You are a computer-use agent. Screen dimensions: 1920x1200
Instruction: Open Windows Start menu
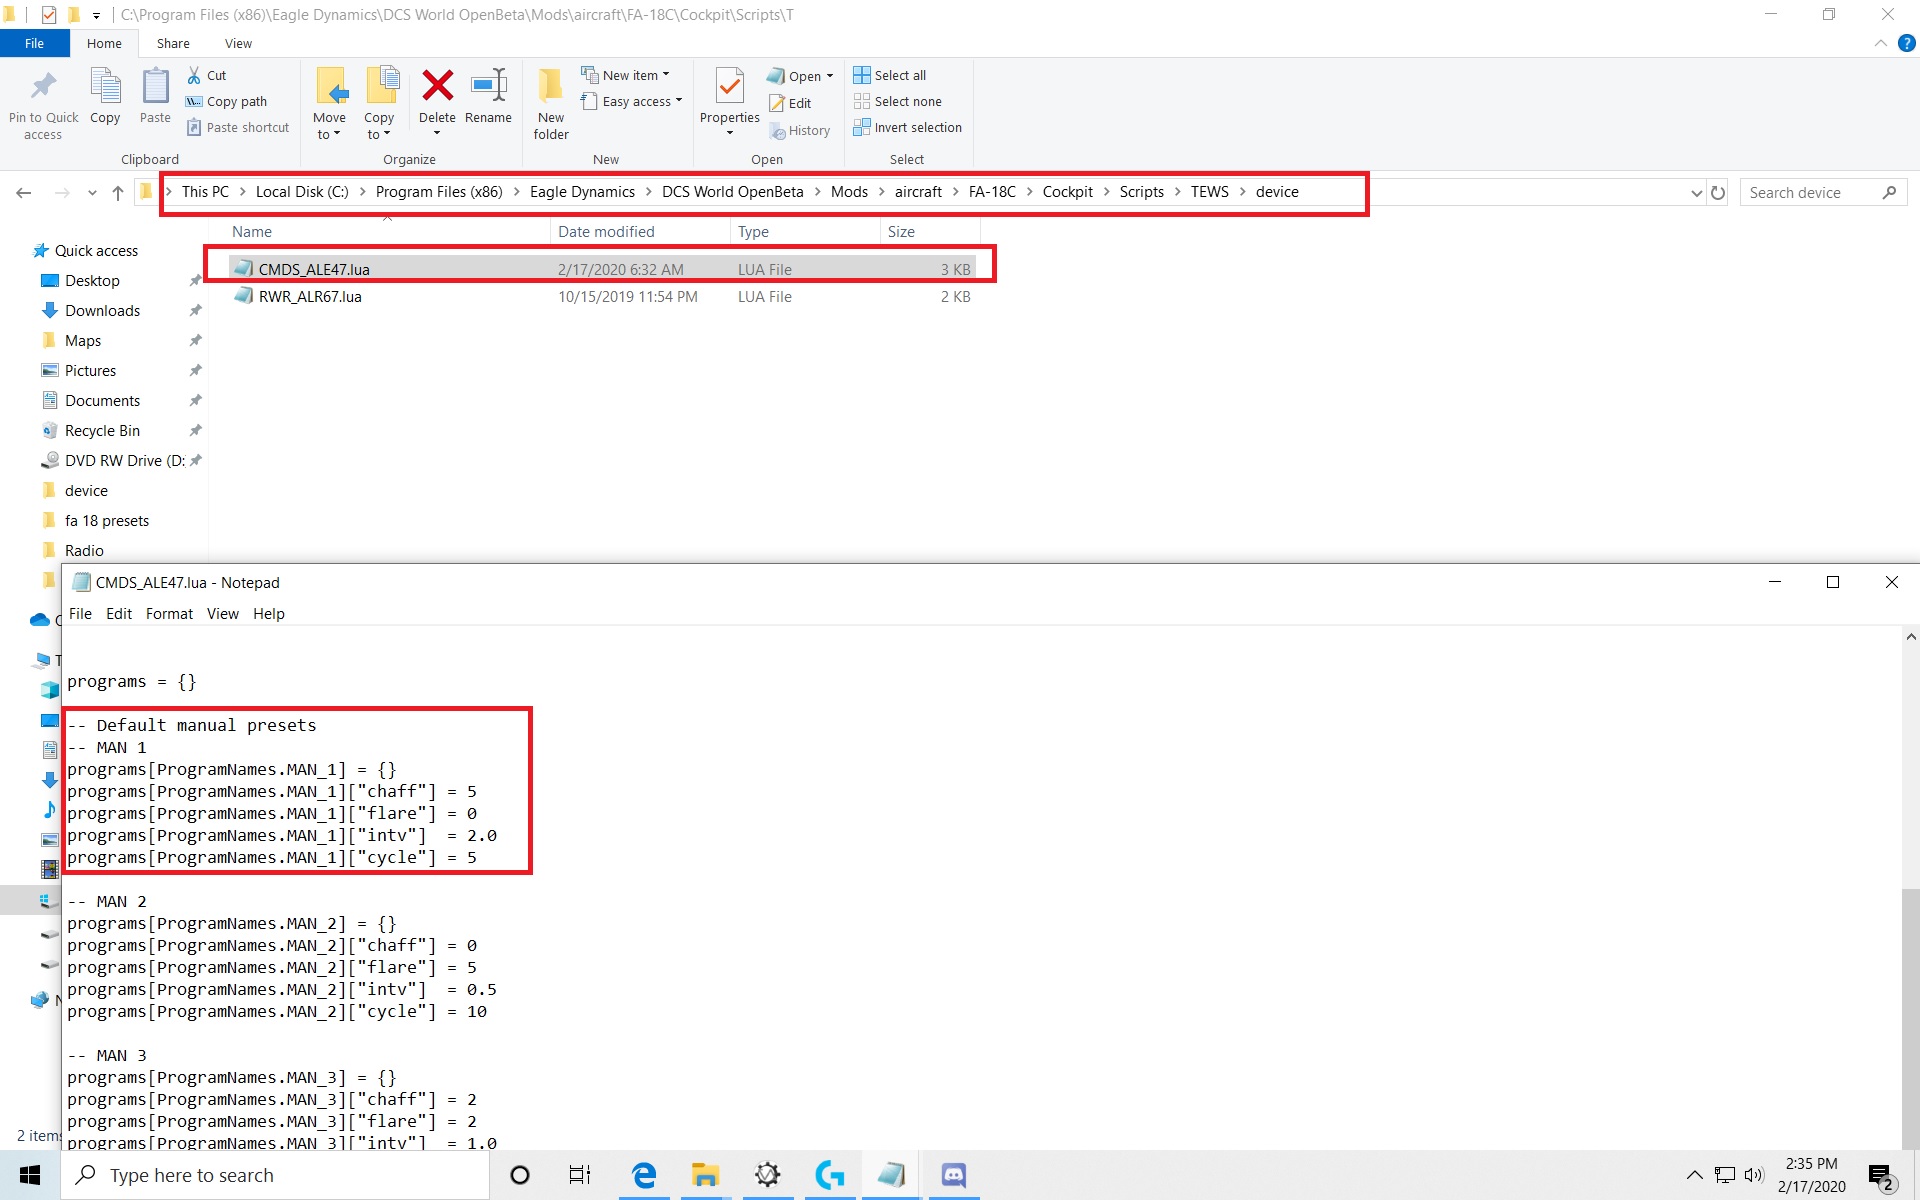[30, 1175]
